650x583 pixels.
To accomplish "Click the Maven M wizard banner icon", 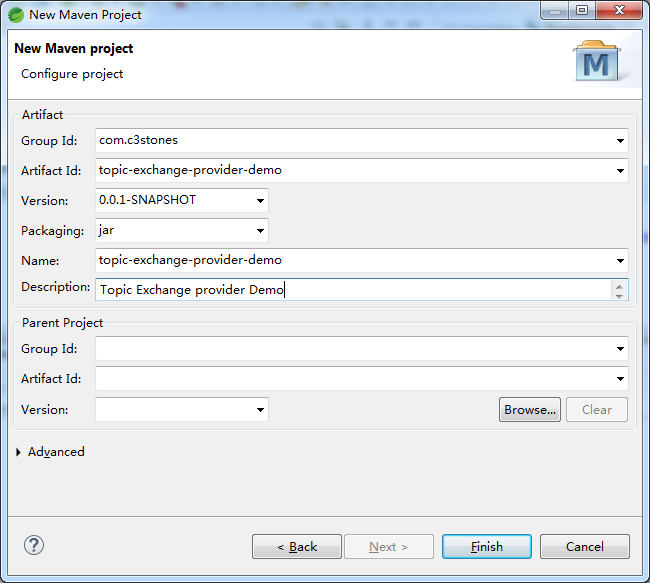I will pos(596,61).
